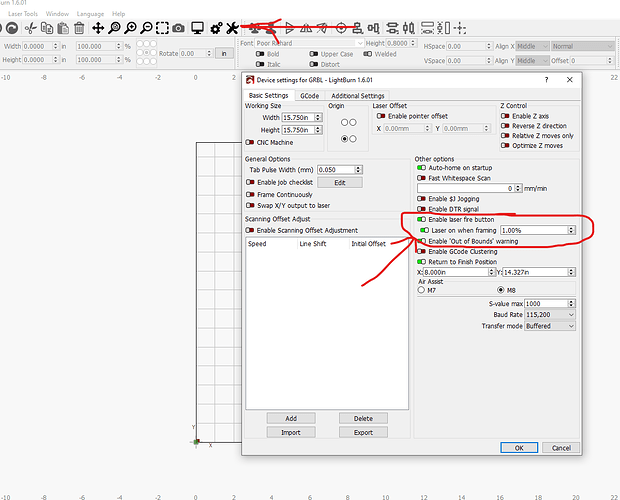Screen dimensions: 620x500
Task: Click the Import button
Action: click(291, 432)
